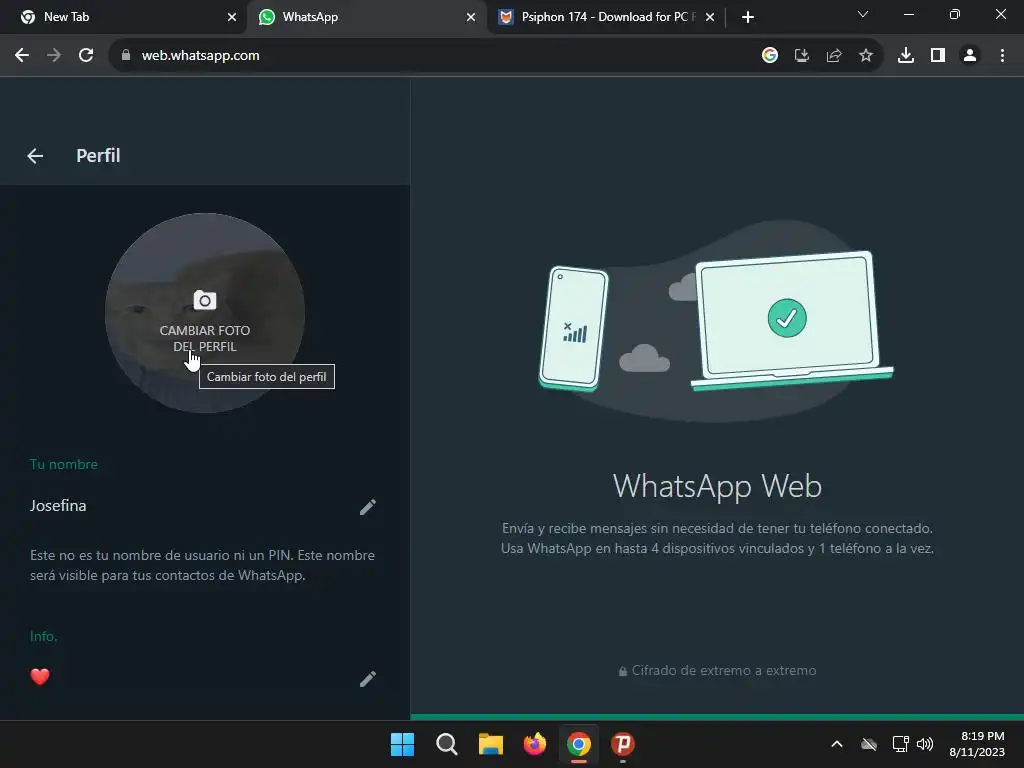This screenshot has width=1024, height=768.
Task: Click the Info. label
Action: click(x=44, y=636)
